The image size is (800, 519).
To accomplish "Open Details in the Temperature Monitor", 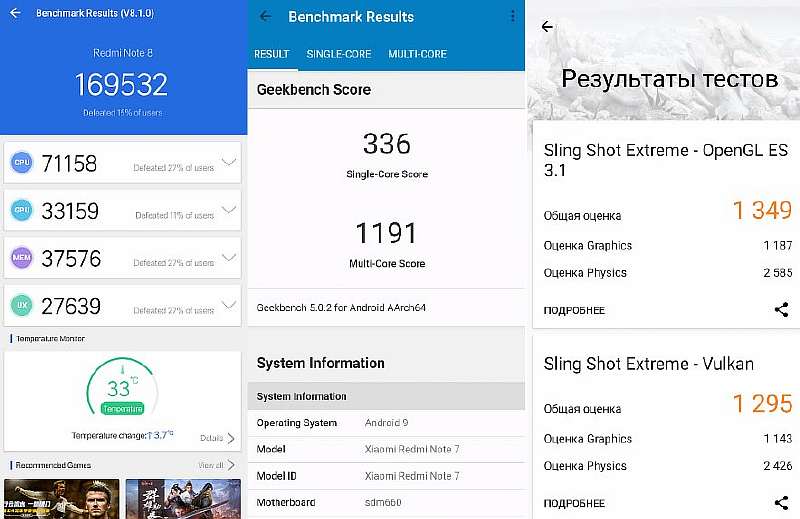I will (x=217, y=438).
